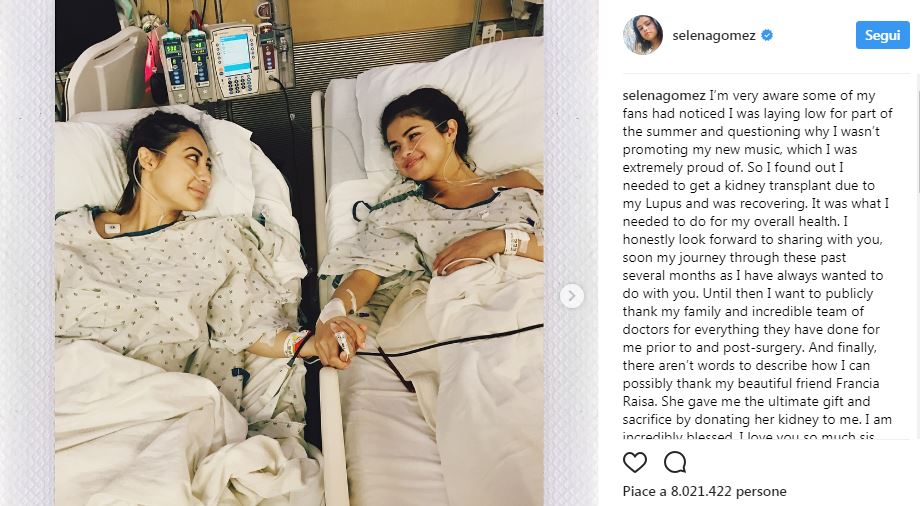920x506 pixels.
Task: Click the main hospital photo of the post
Action: pyautogui.click(x=299, y=253)
